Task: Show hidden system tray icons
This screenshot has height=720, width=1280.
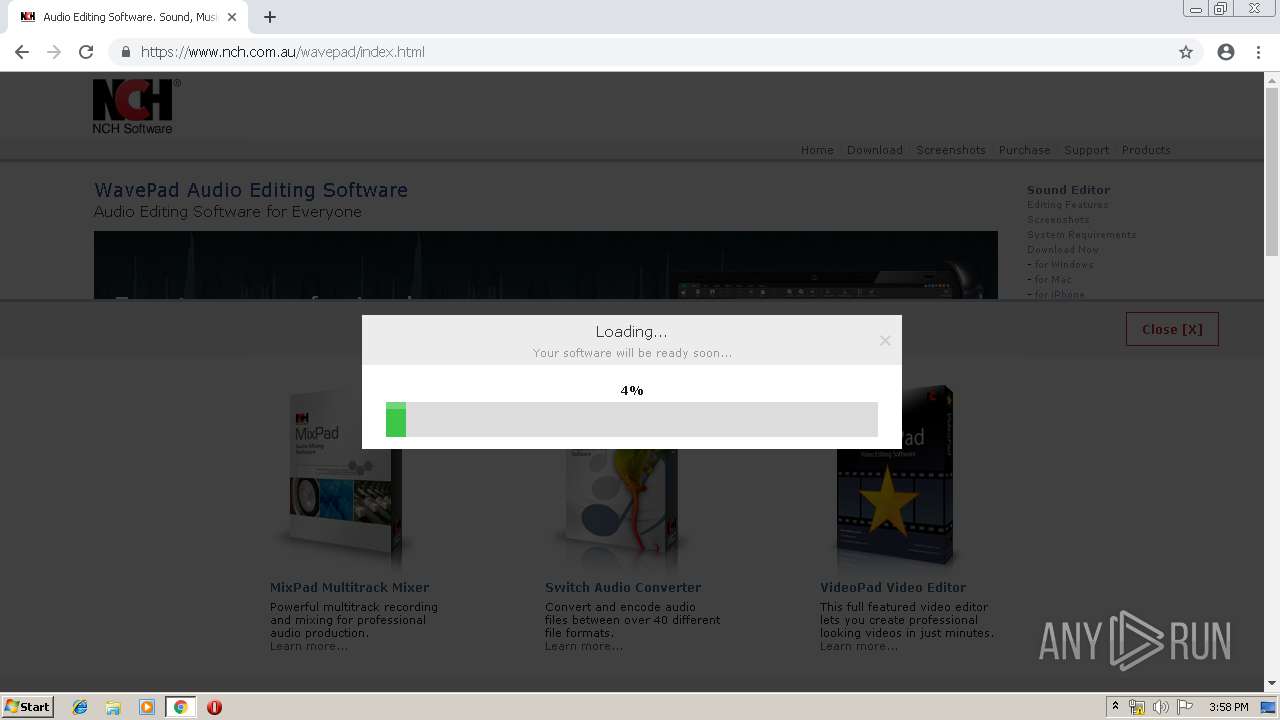Action: [x=1115, y=707]
